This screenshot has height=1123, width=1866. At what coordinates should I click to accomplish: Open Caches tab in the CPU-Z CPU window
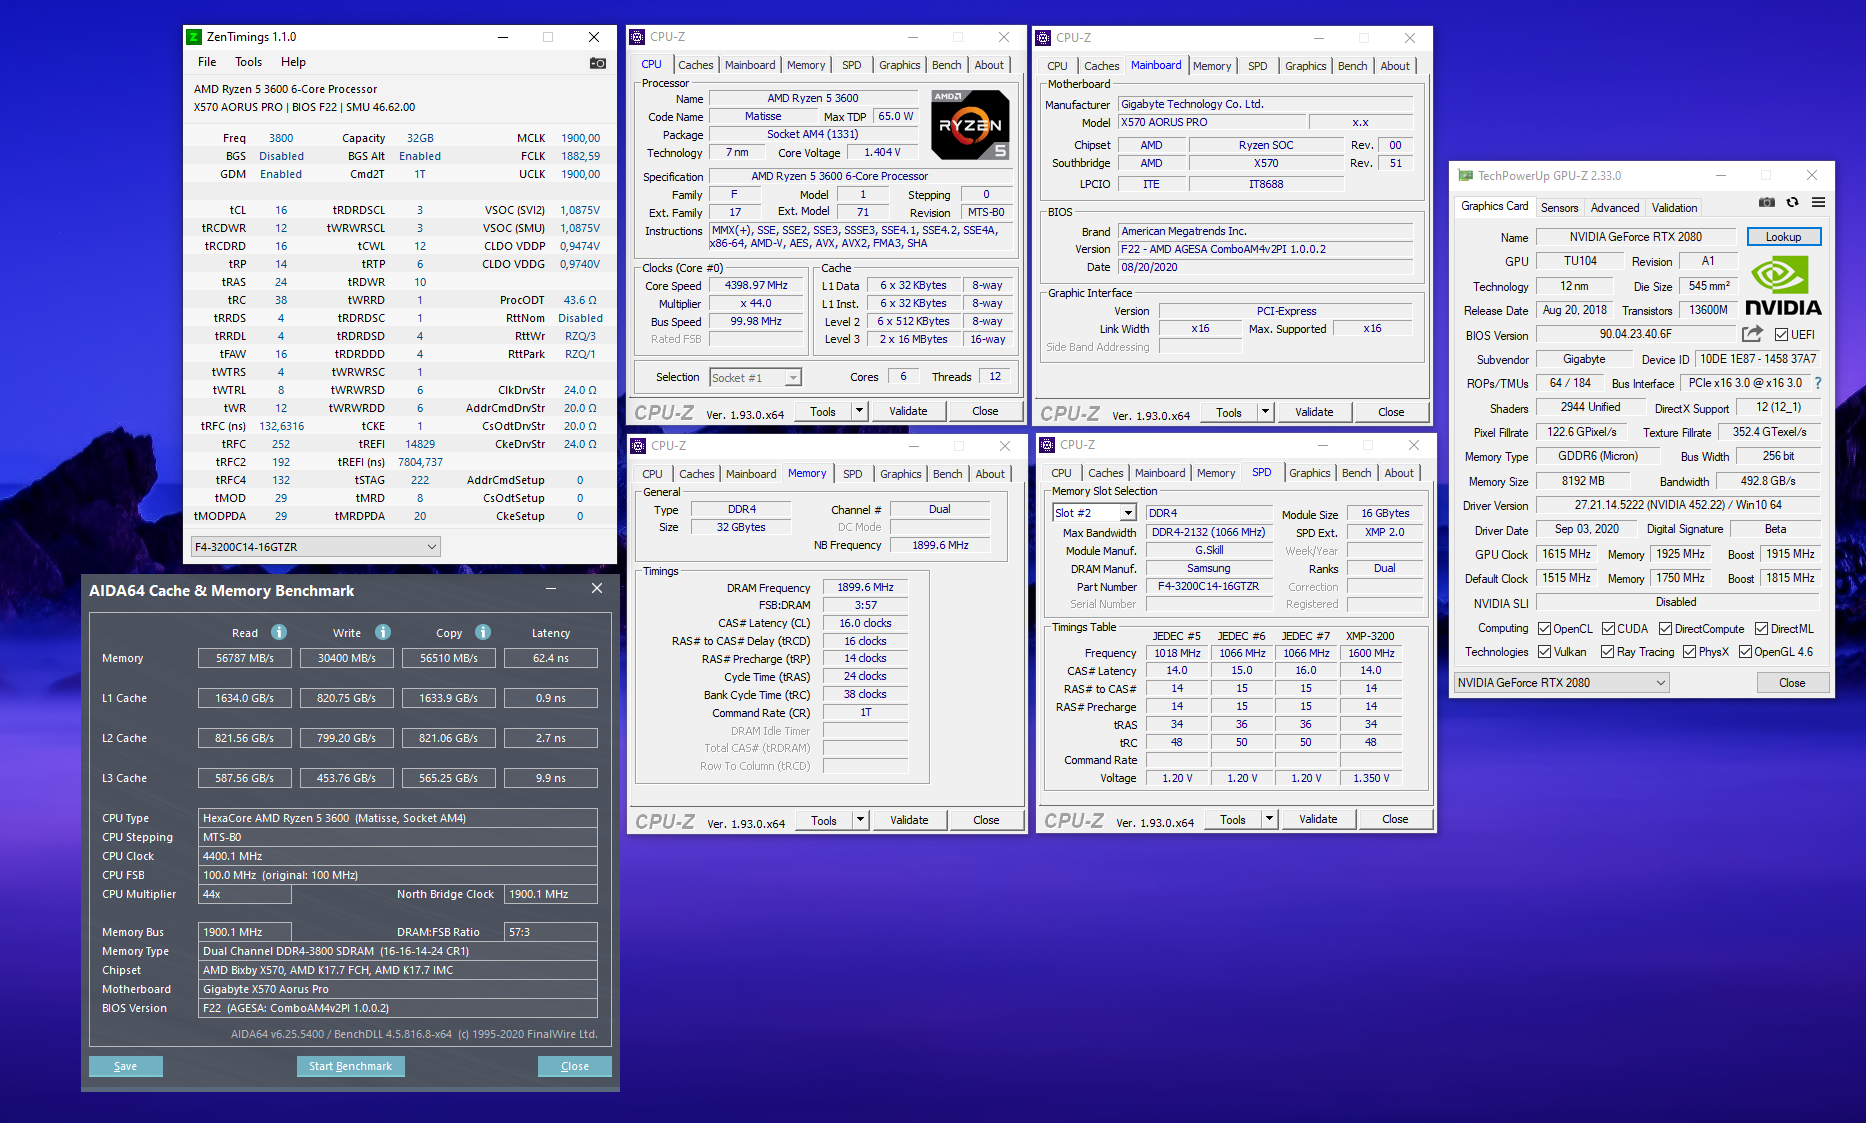coord(696,65)
